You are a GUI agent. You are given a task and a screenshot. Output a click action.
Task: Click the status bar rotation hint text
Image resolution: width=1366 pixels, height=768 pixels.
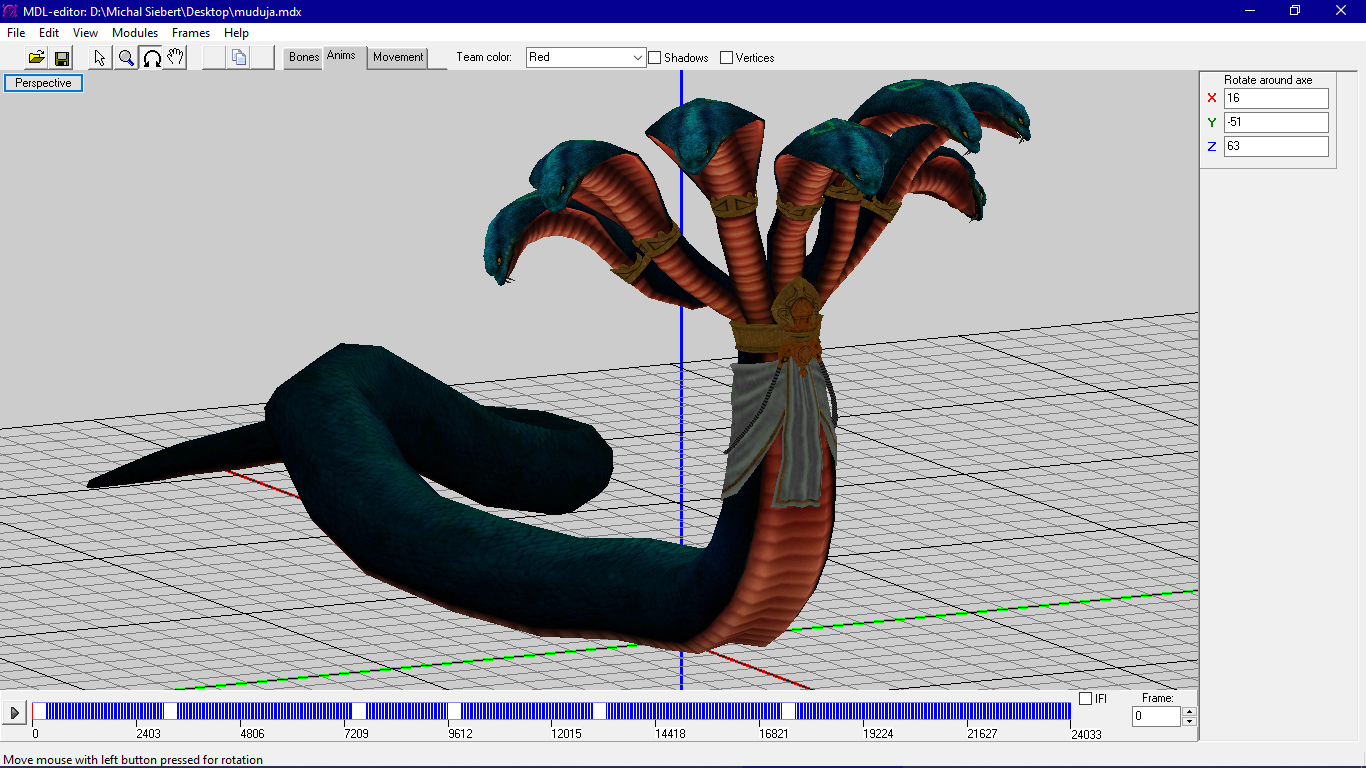[133, 760]
